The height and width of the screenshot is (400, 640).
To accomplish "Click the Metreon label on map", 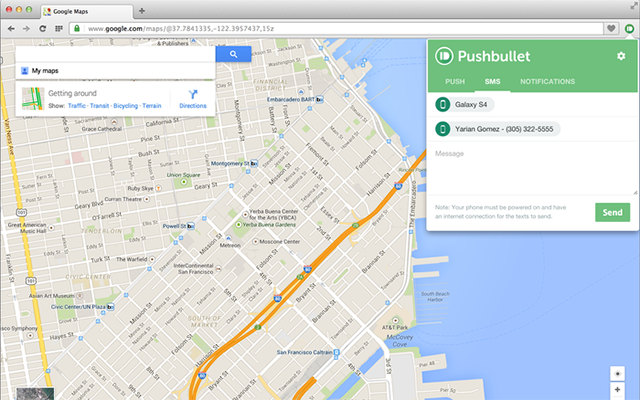I will pyautogui.click(x=230, y=245).
